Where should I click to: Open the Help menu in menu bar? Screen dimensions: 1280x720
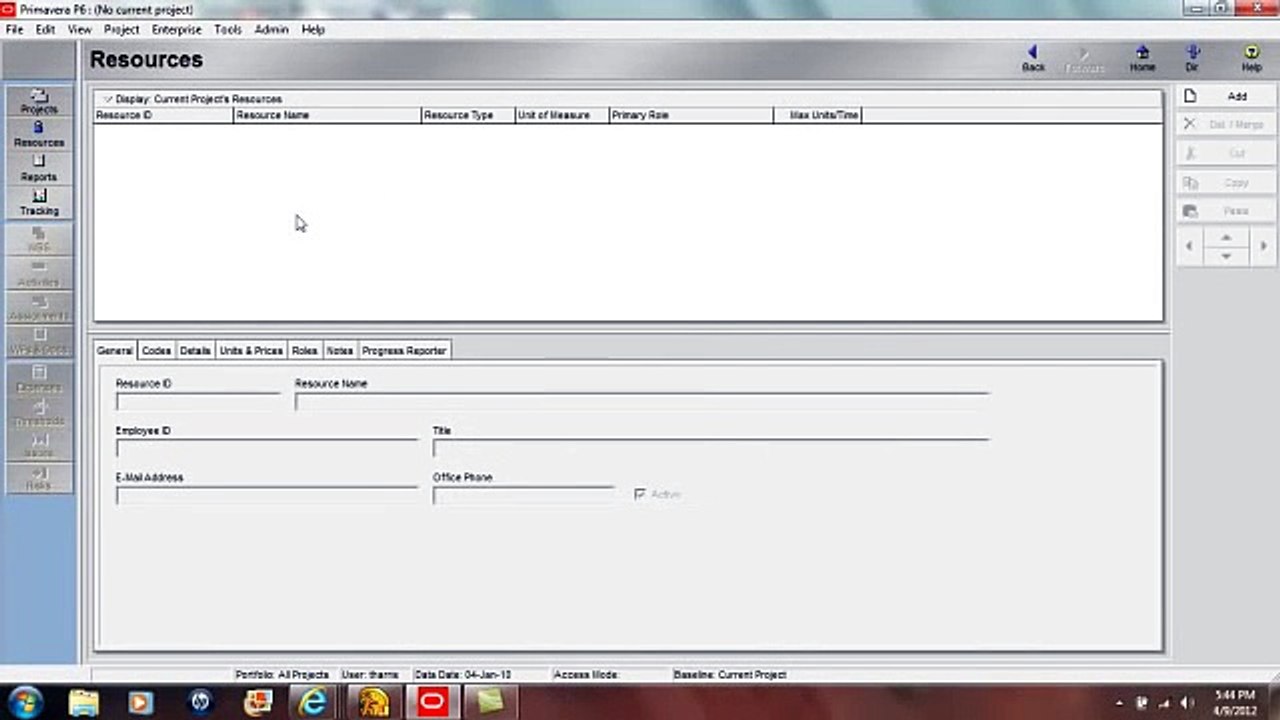[313, 30]
